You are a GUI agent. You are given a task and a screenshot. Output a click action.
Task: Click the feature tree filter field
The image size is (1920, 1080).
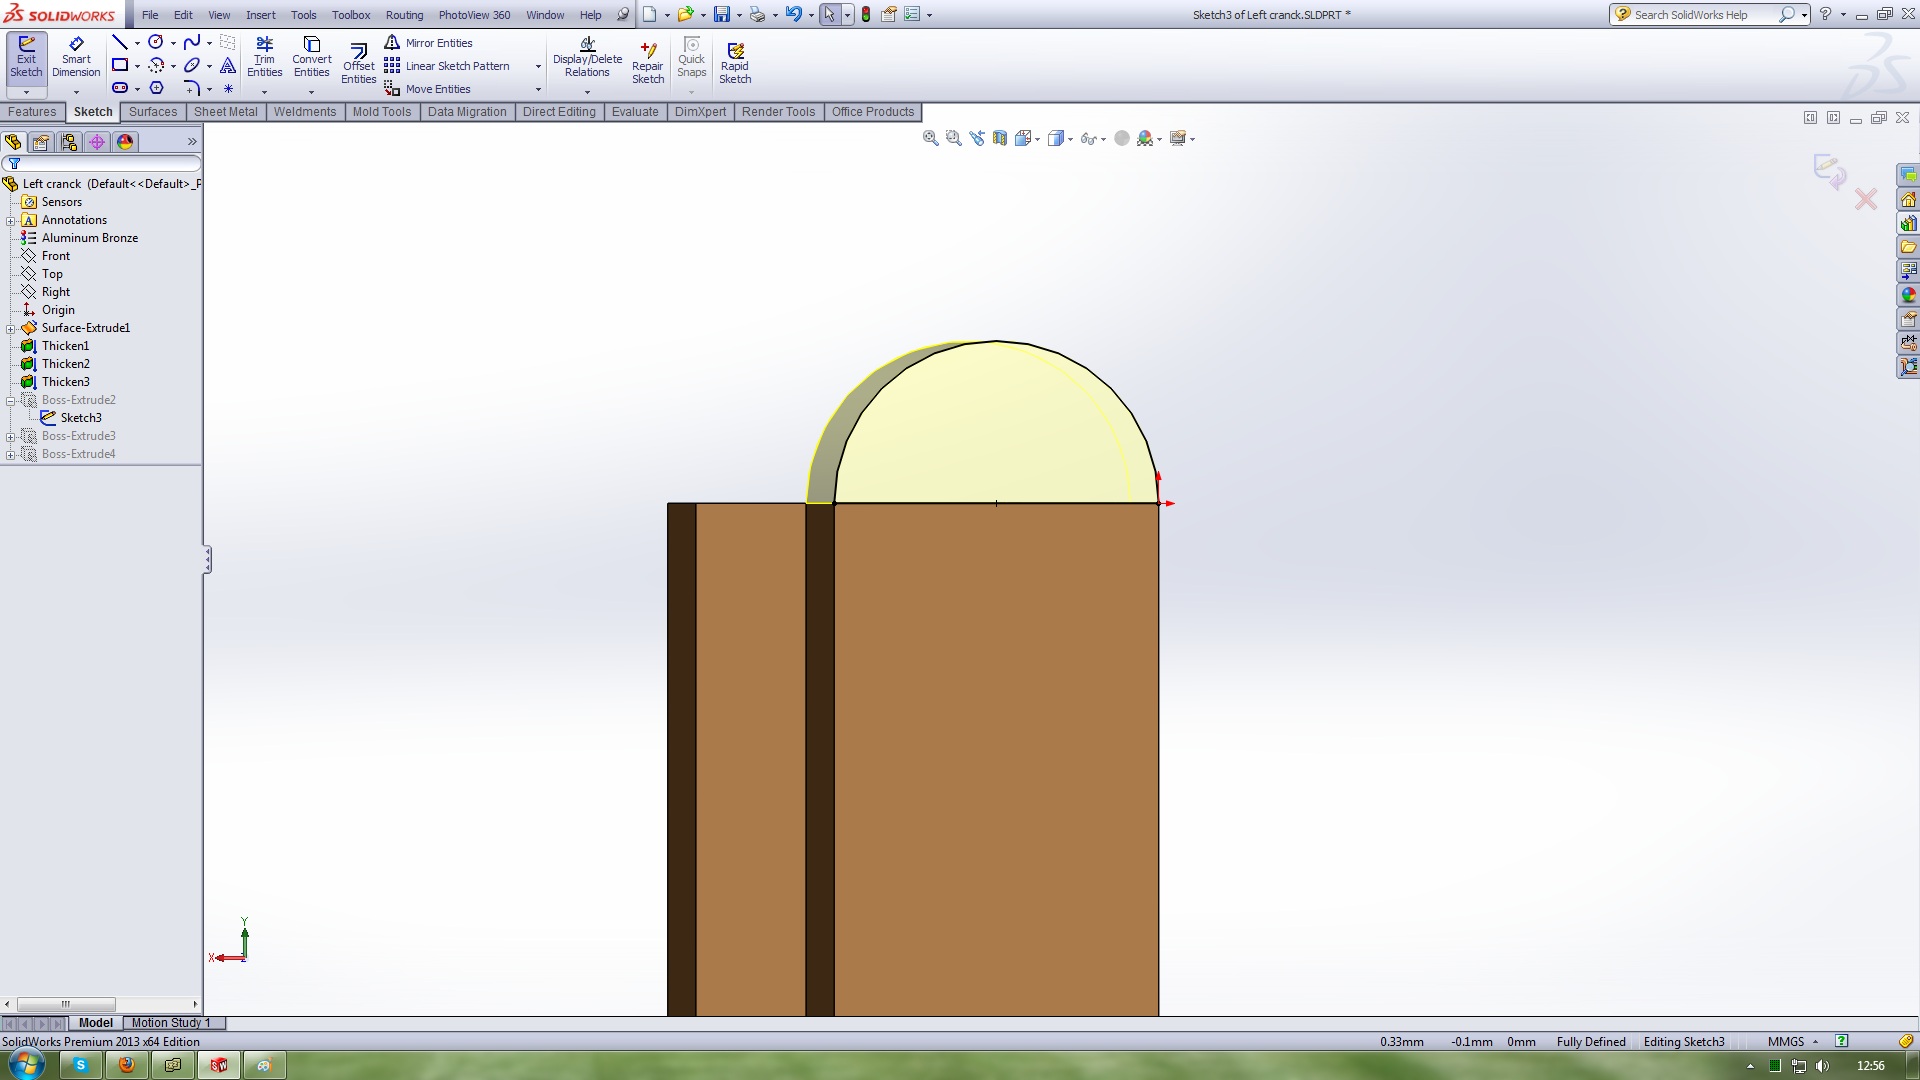click(103, 163)
